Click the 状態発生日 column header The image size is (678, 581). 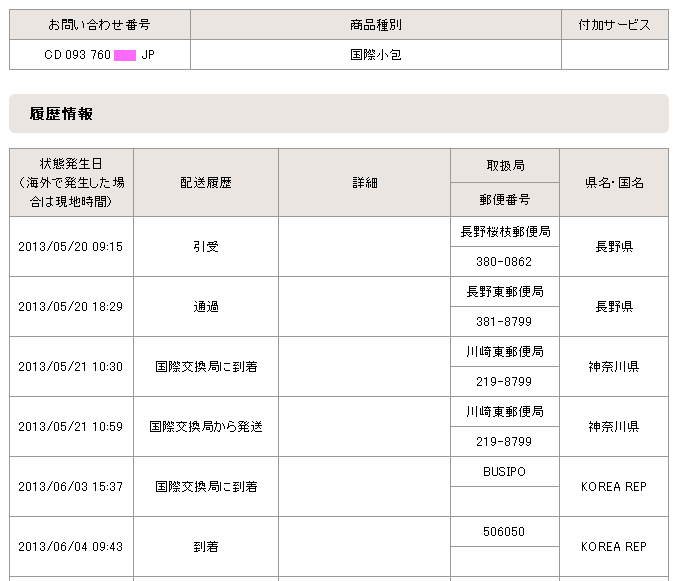(x=71, y=182)
